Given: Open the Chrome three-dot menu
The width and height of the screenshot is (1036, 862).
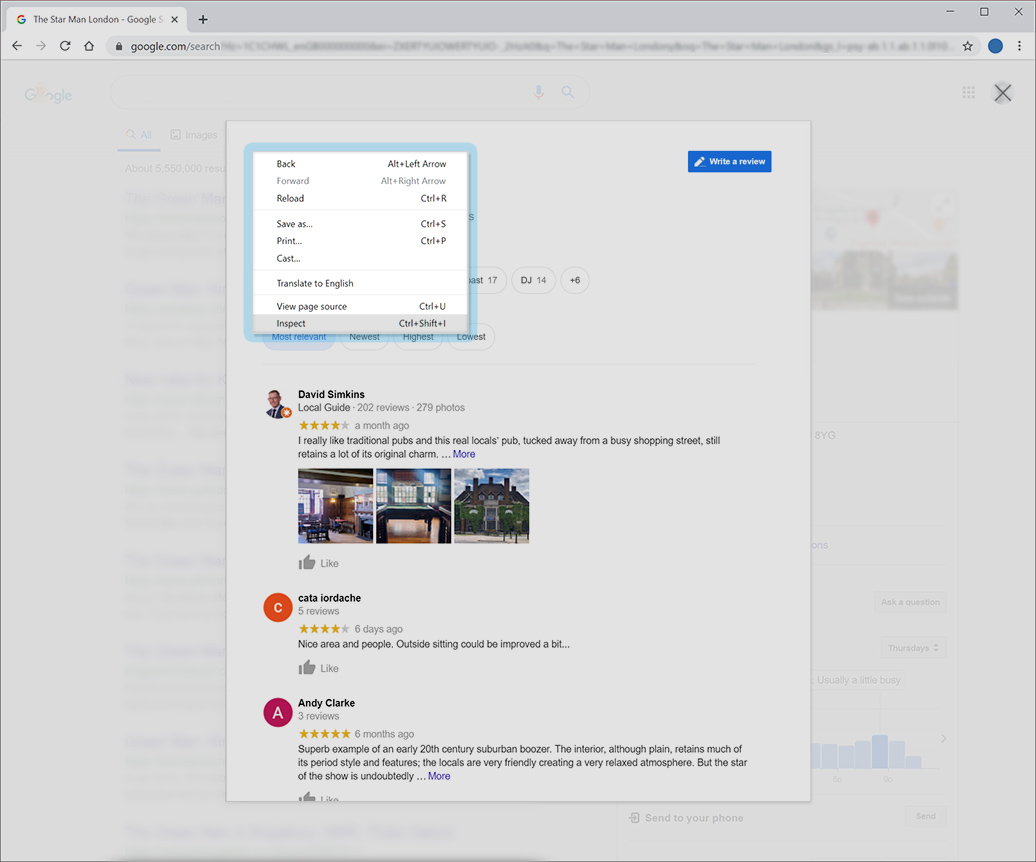Looking at the screenshot, I should click(1019, 46).
